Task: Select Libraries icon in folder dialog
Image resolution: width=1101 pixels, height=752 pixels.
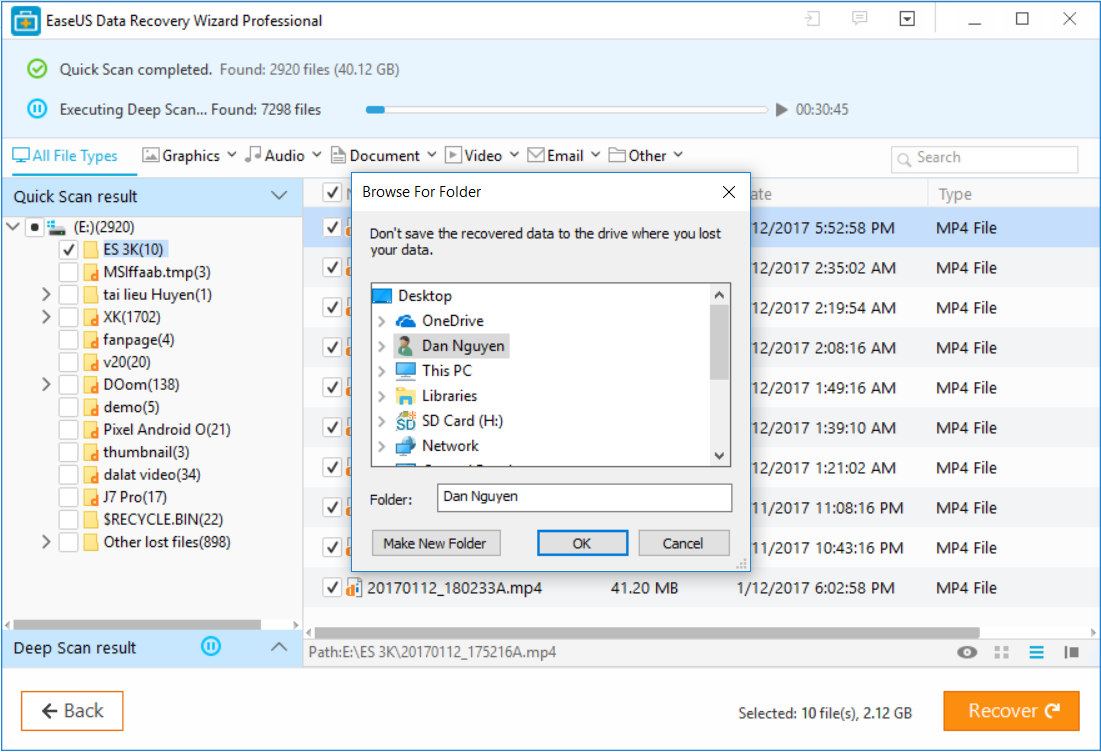Action: point(405,396)
